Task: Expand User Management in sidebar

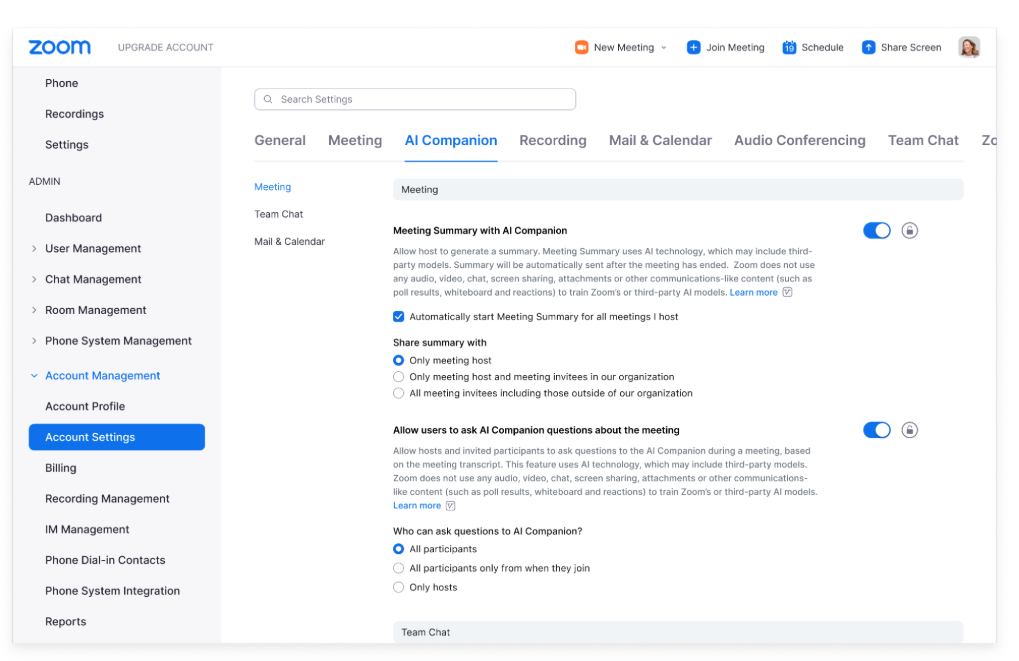Action: [x=34, y=248]
